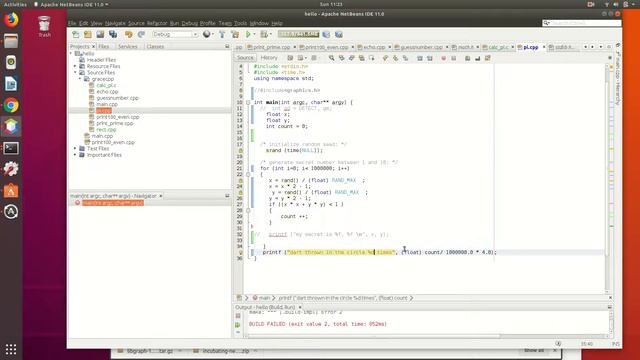Click the Undo toolbar icon
The image size is (640, 360).
[x=129, y=35]
